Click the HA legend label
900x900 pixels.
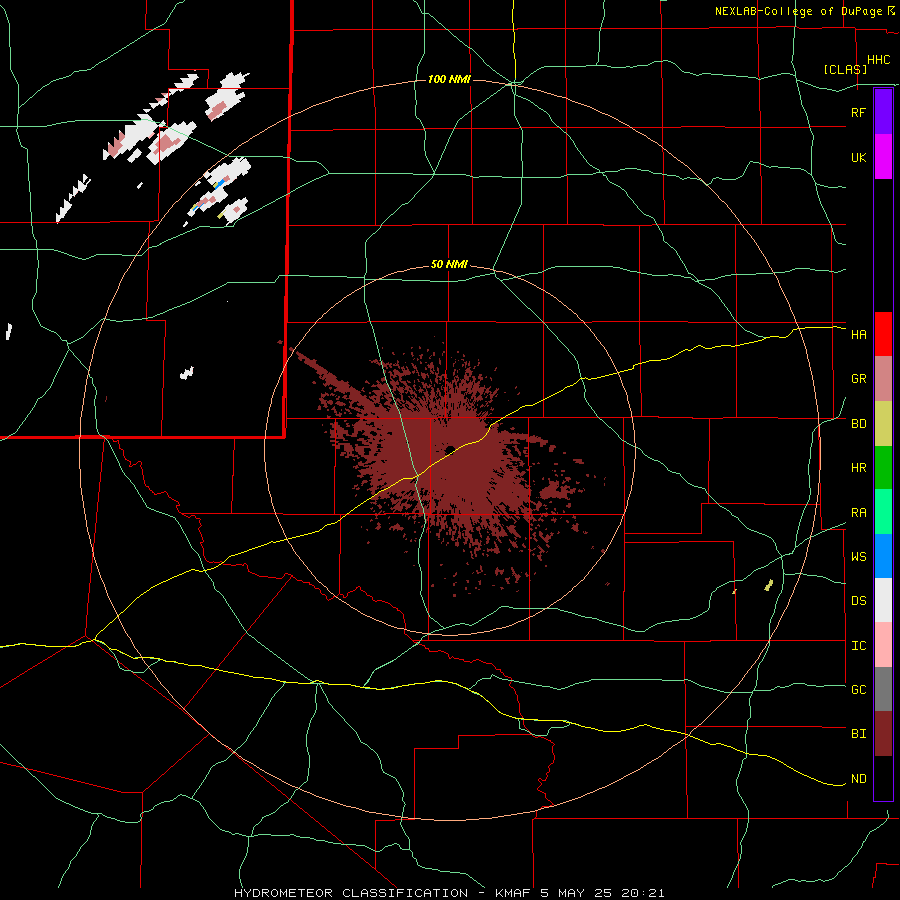(x=858, y=334)
